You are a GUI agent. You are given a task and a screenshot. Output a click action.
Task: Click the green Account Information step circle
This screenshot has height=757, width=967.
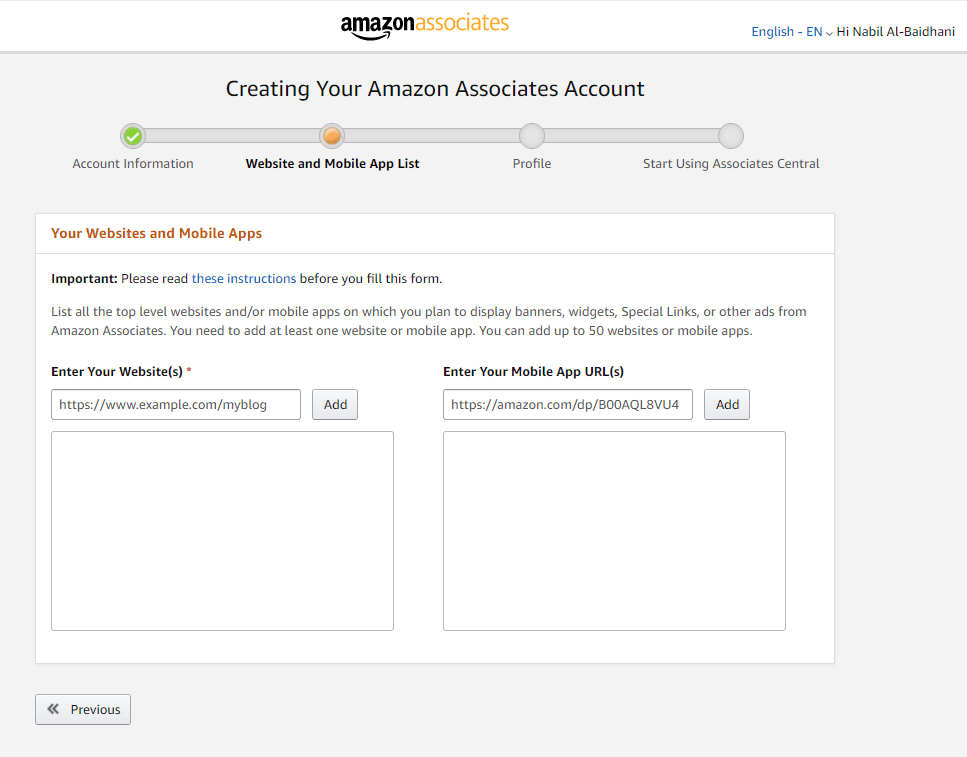pos(133,136)
